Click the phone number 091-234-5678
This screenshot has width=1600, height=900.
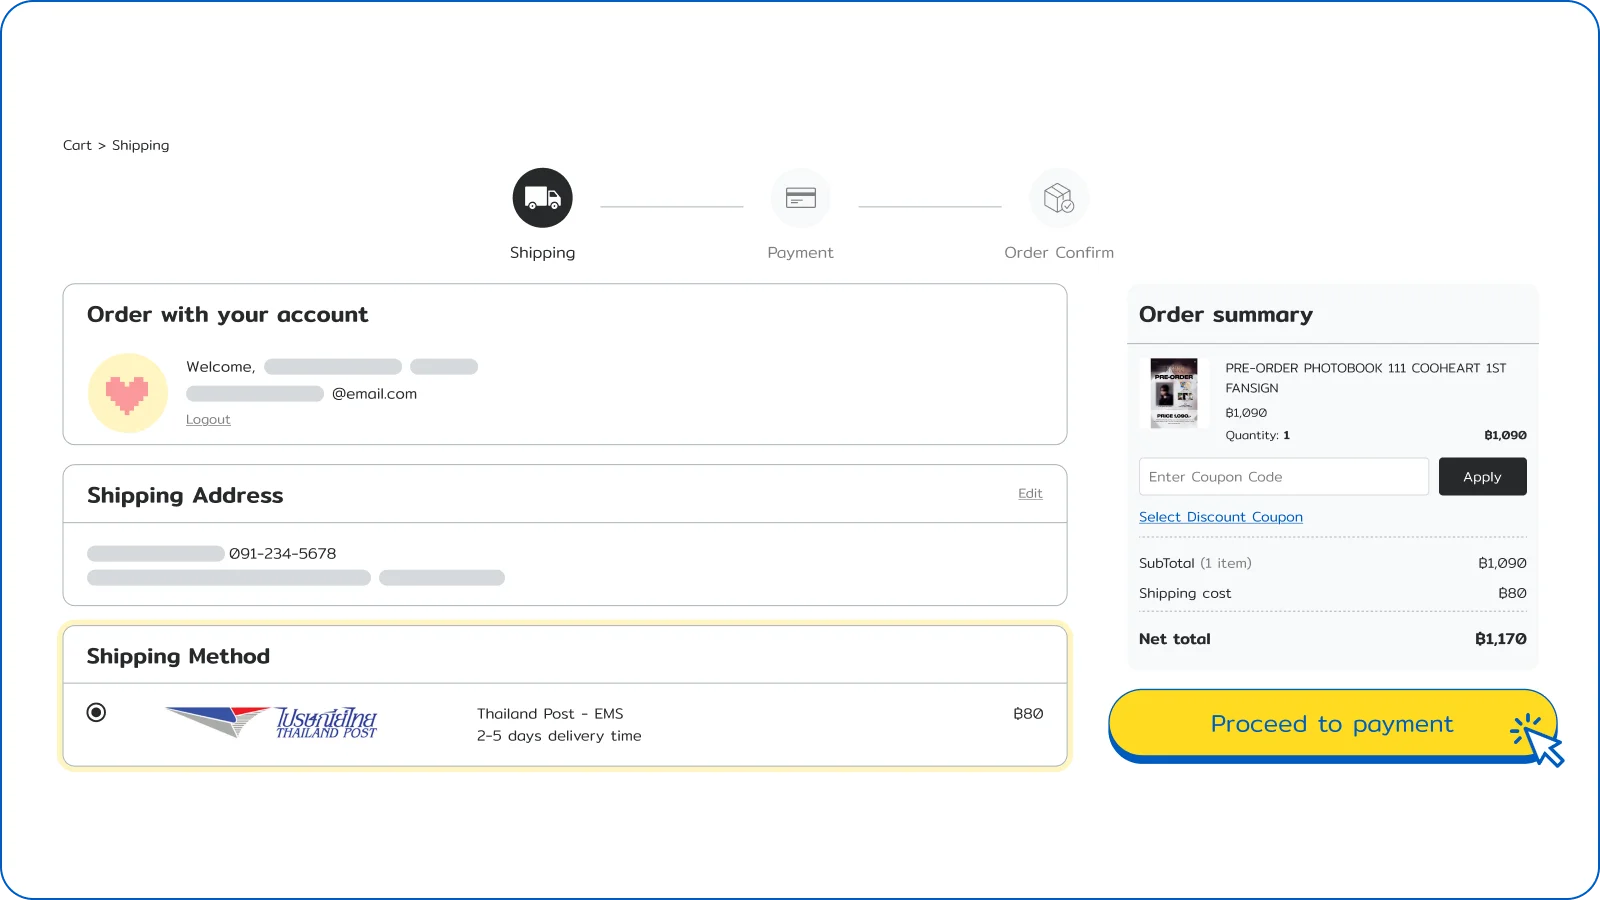(x=283, y=554)
